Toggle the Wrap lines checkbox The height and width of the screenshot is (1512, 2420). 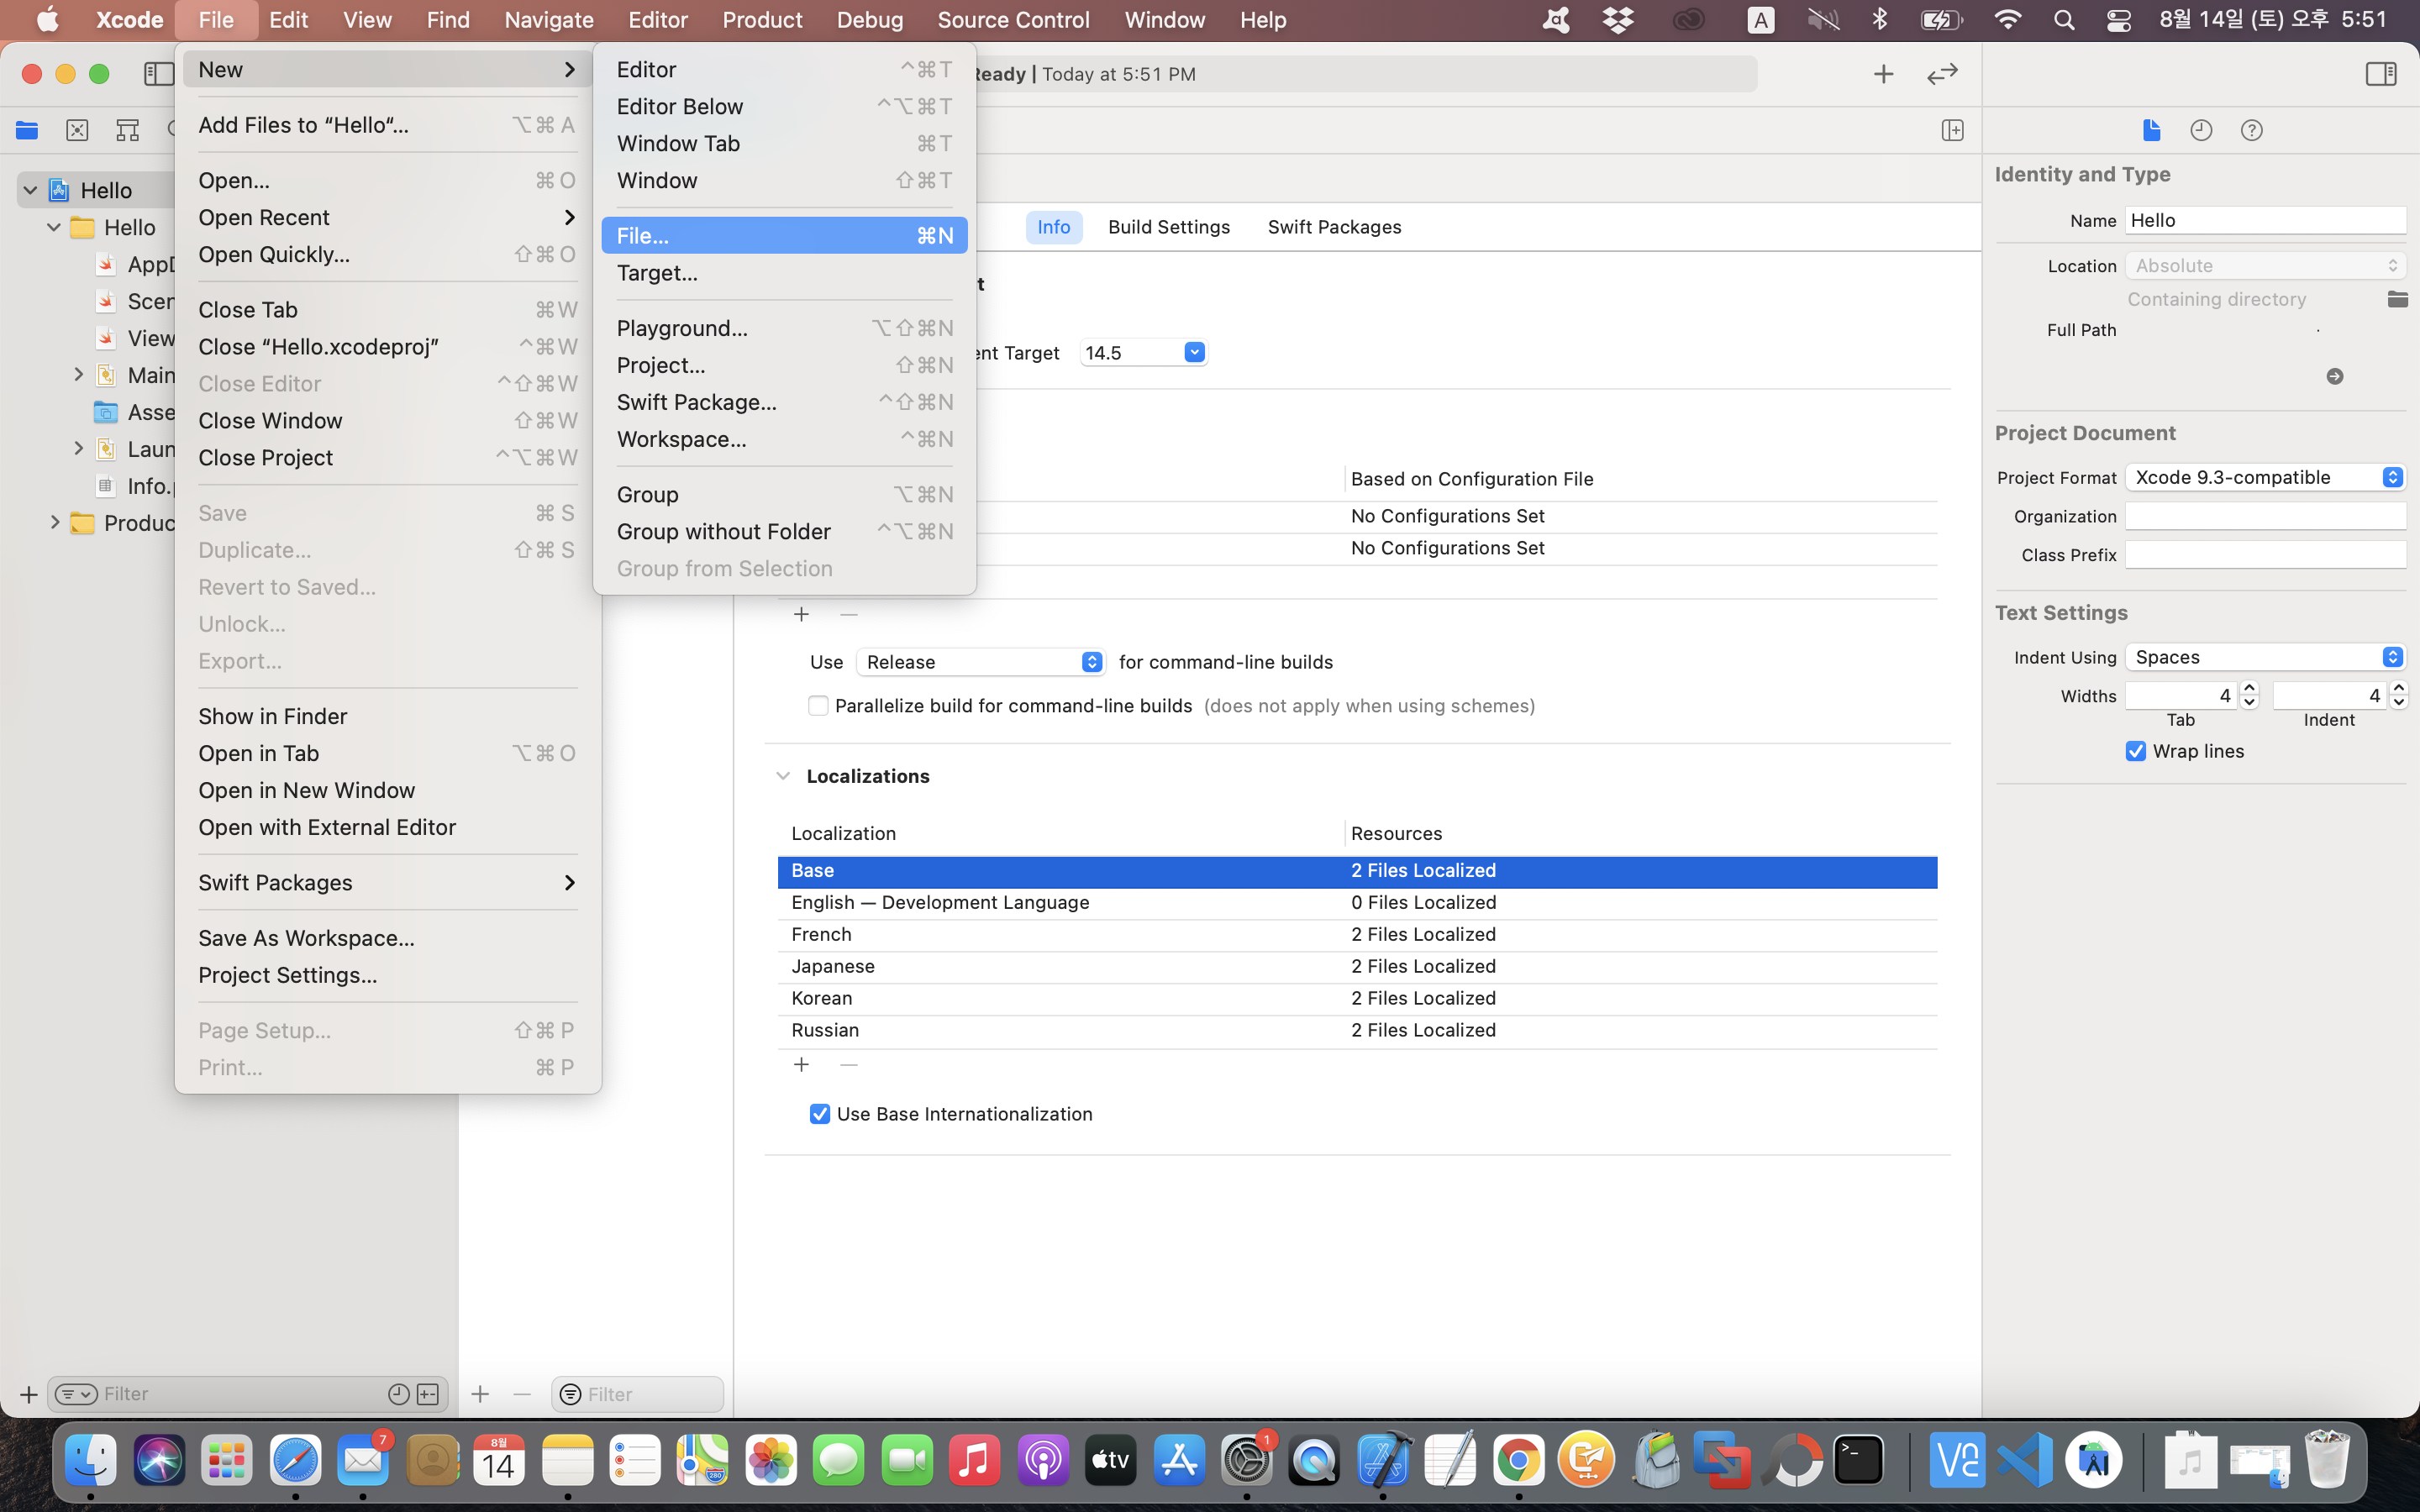2136,751
